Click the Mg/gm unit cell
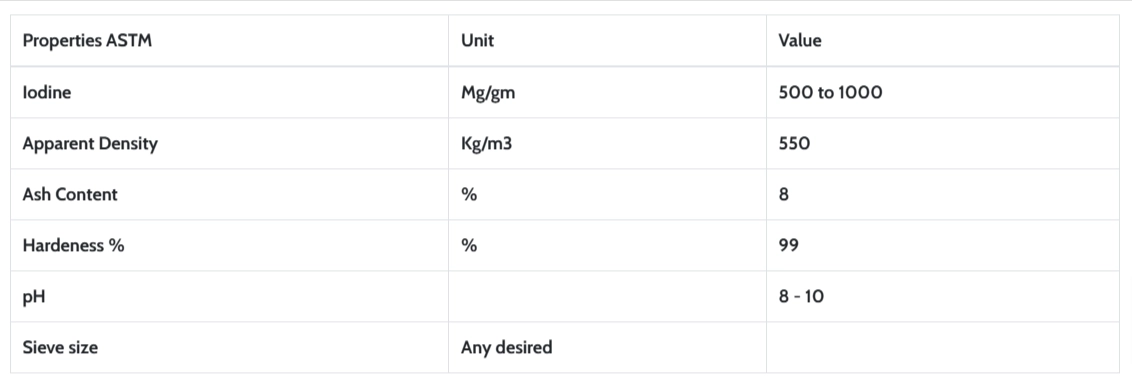 click(488, 93)
